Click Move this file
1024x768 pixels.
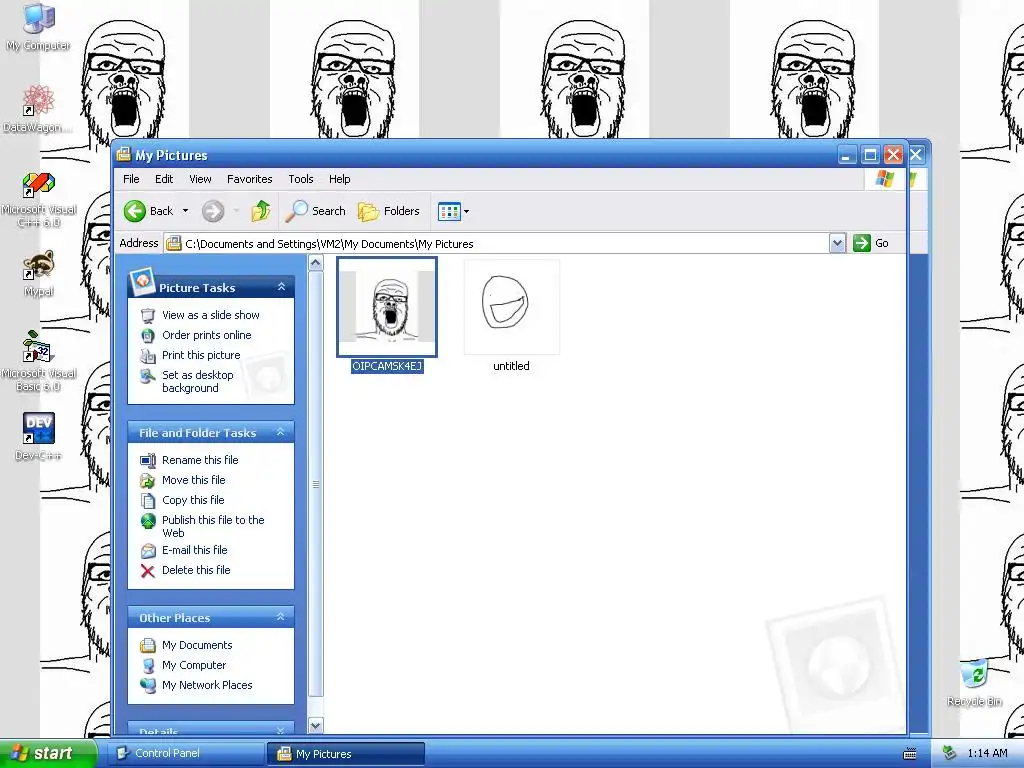click(193, 480)
